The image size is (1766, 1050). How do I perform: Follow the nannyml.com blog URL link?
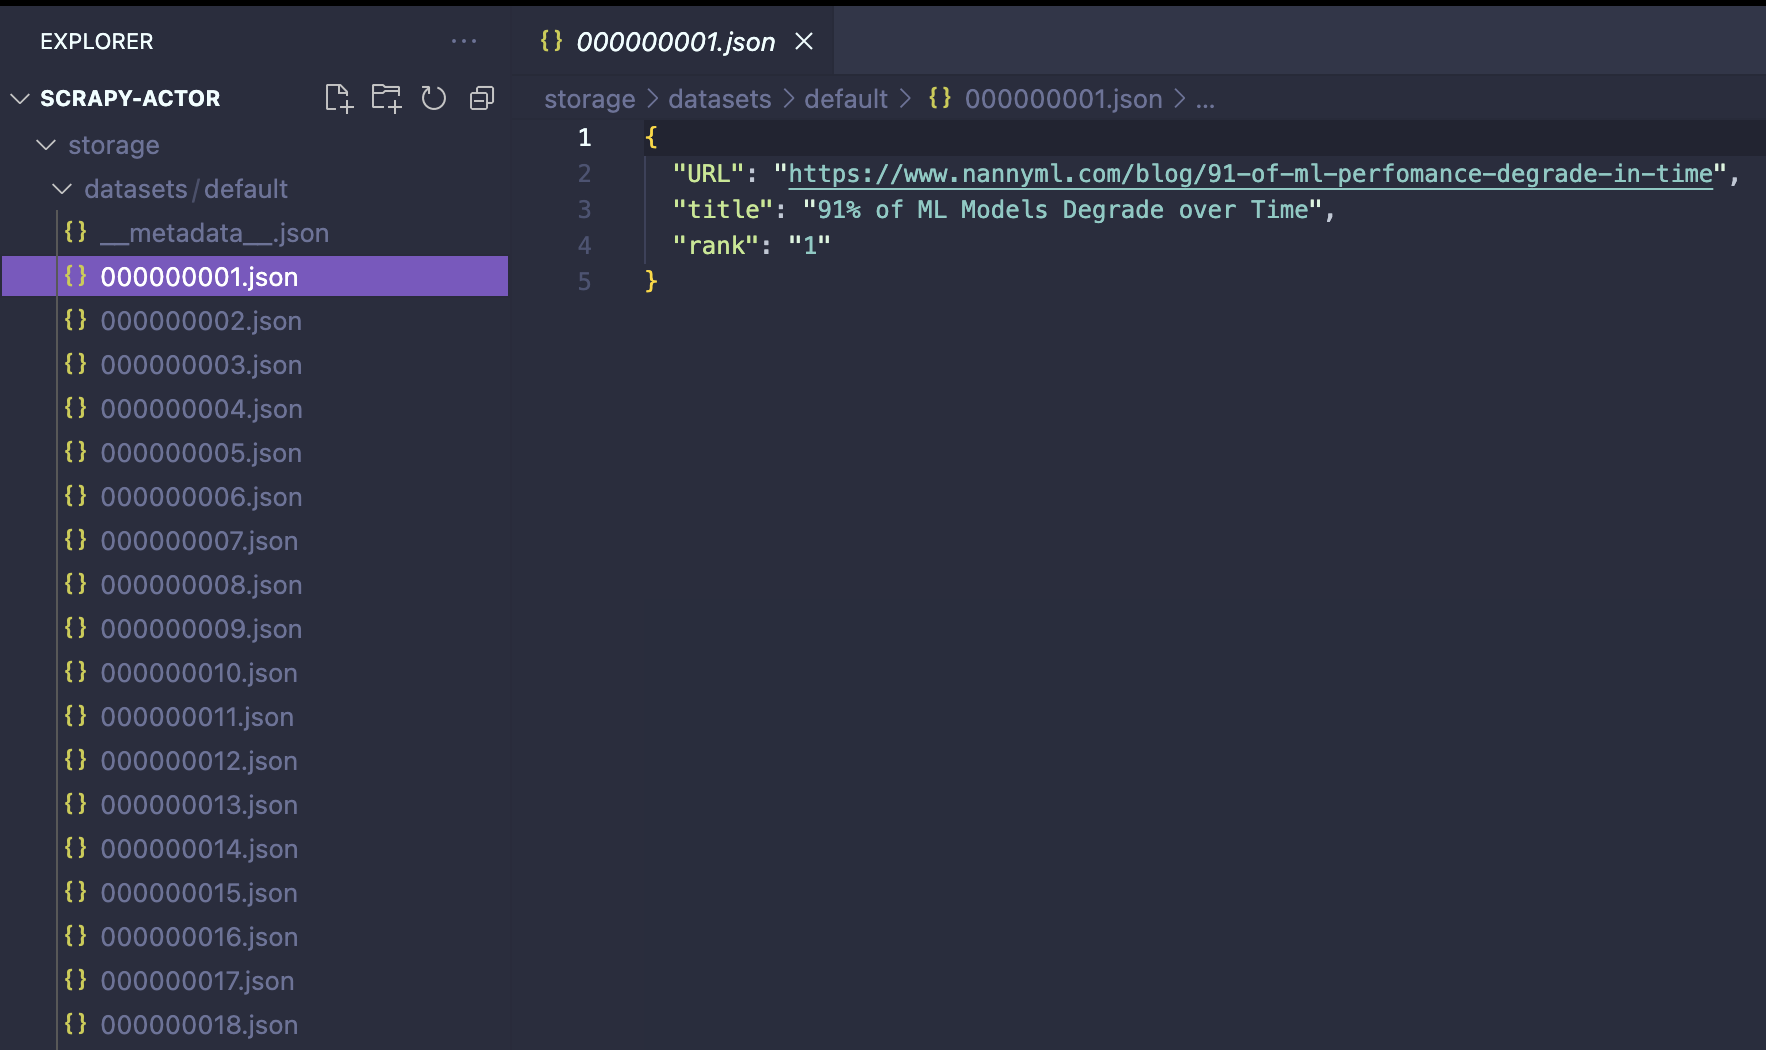point(1250,173)
